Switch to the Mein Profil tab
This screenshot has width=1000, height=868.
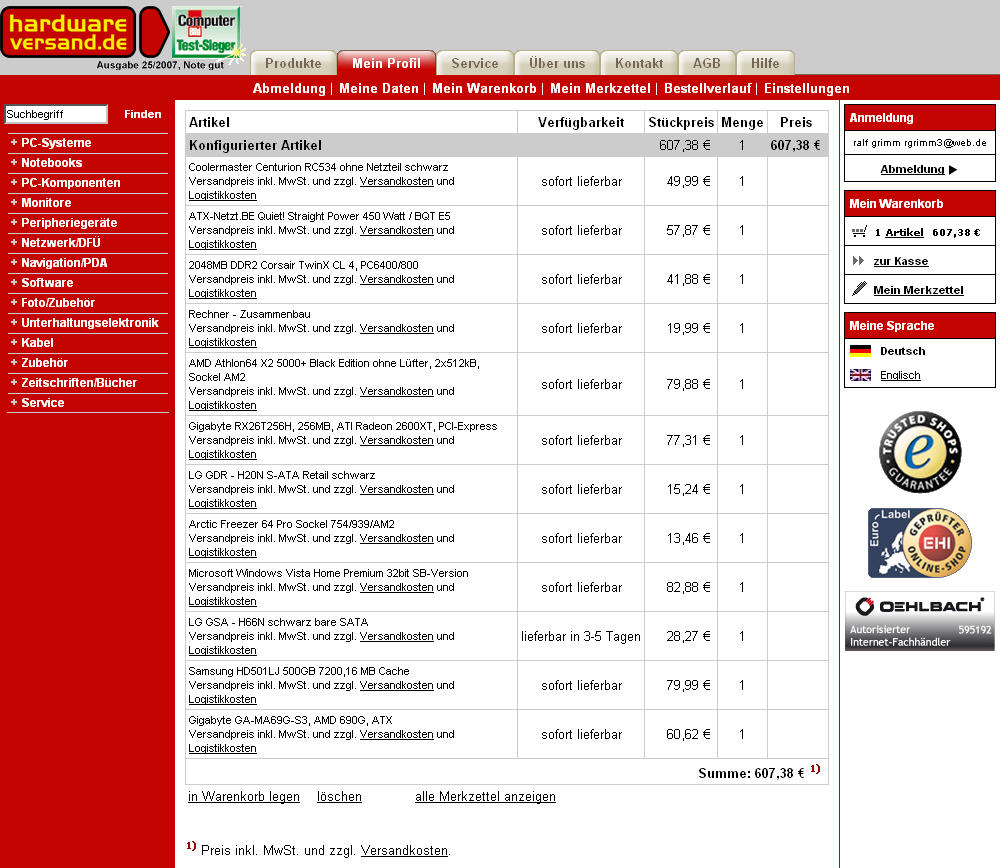tap(386, 63)
